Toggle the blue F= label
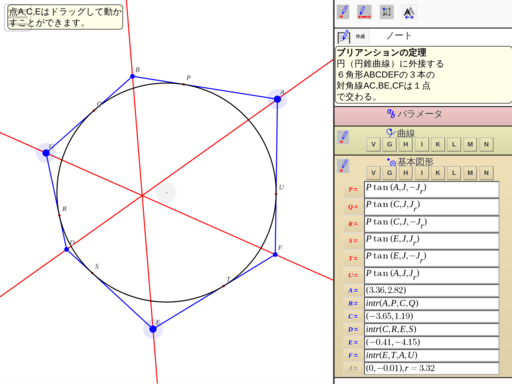512x384 pixels. point(353,355)
